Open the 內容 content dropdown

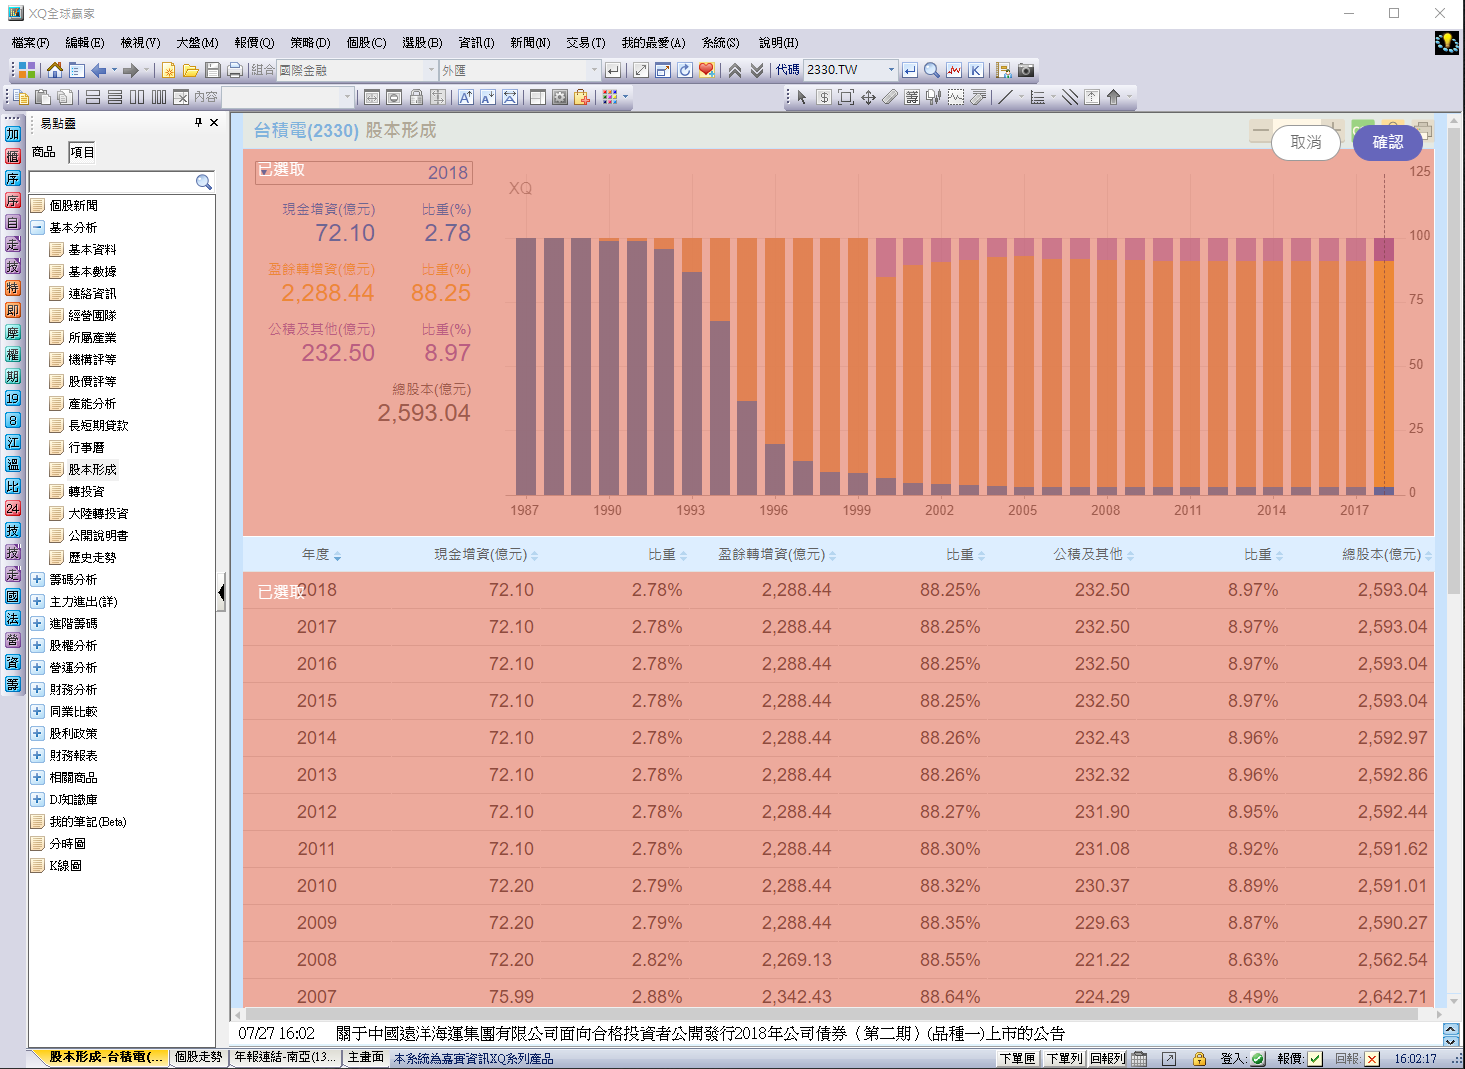[347, 97]
